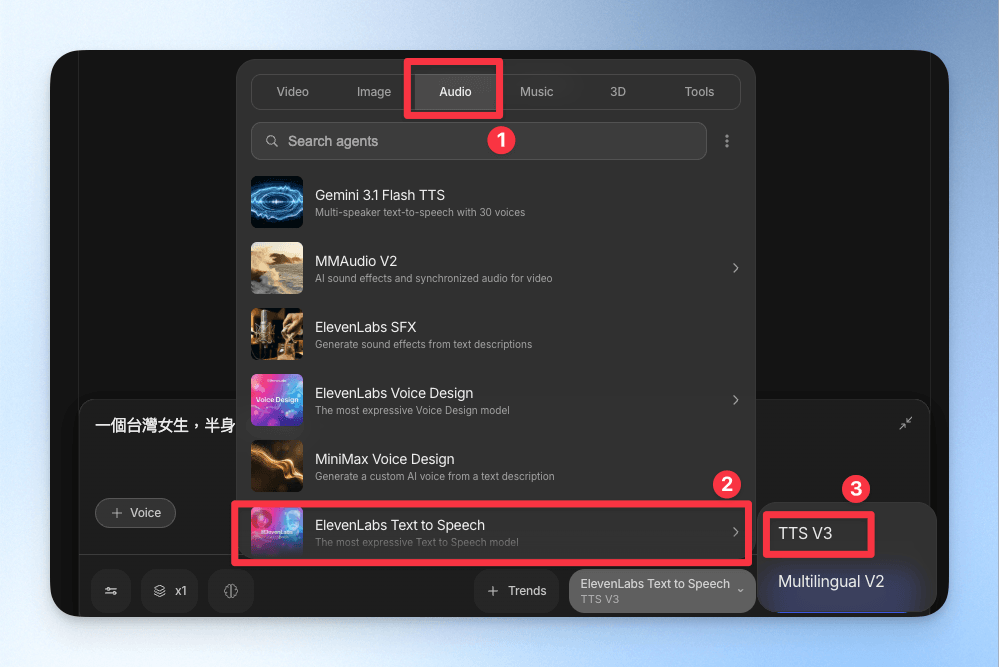Viewport: 999px width, 667px height.
Task: Click The most expressive Voice Design model text
Action: pos(412,410)
